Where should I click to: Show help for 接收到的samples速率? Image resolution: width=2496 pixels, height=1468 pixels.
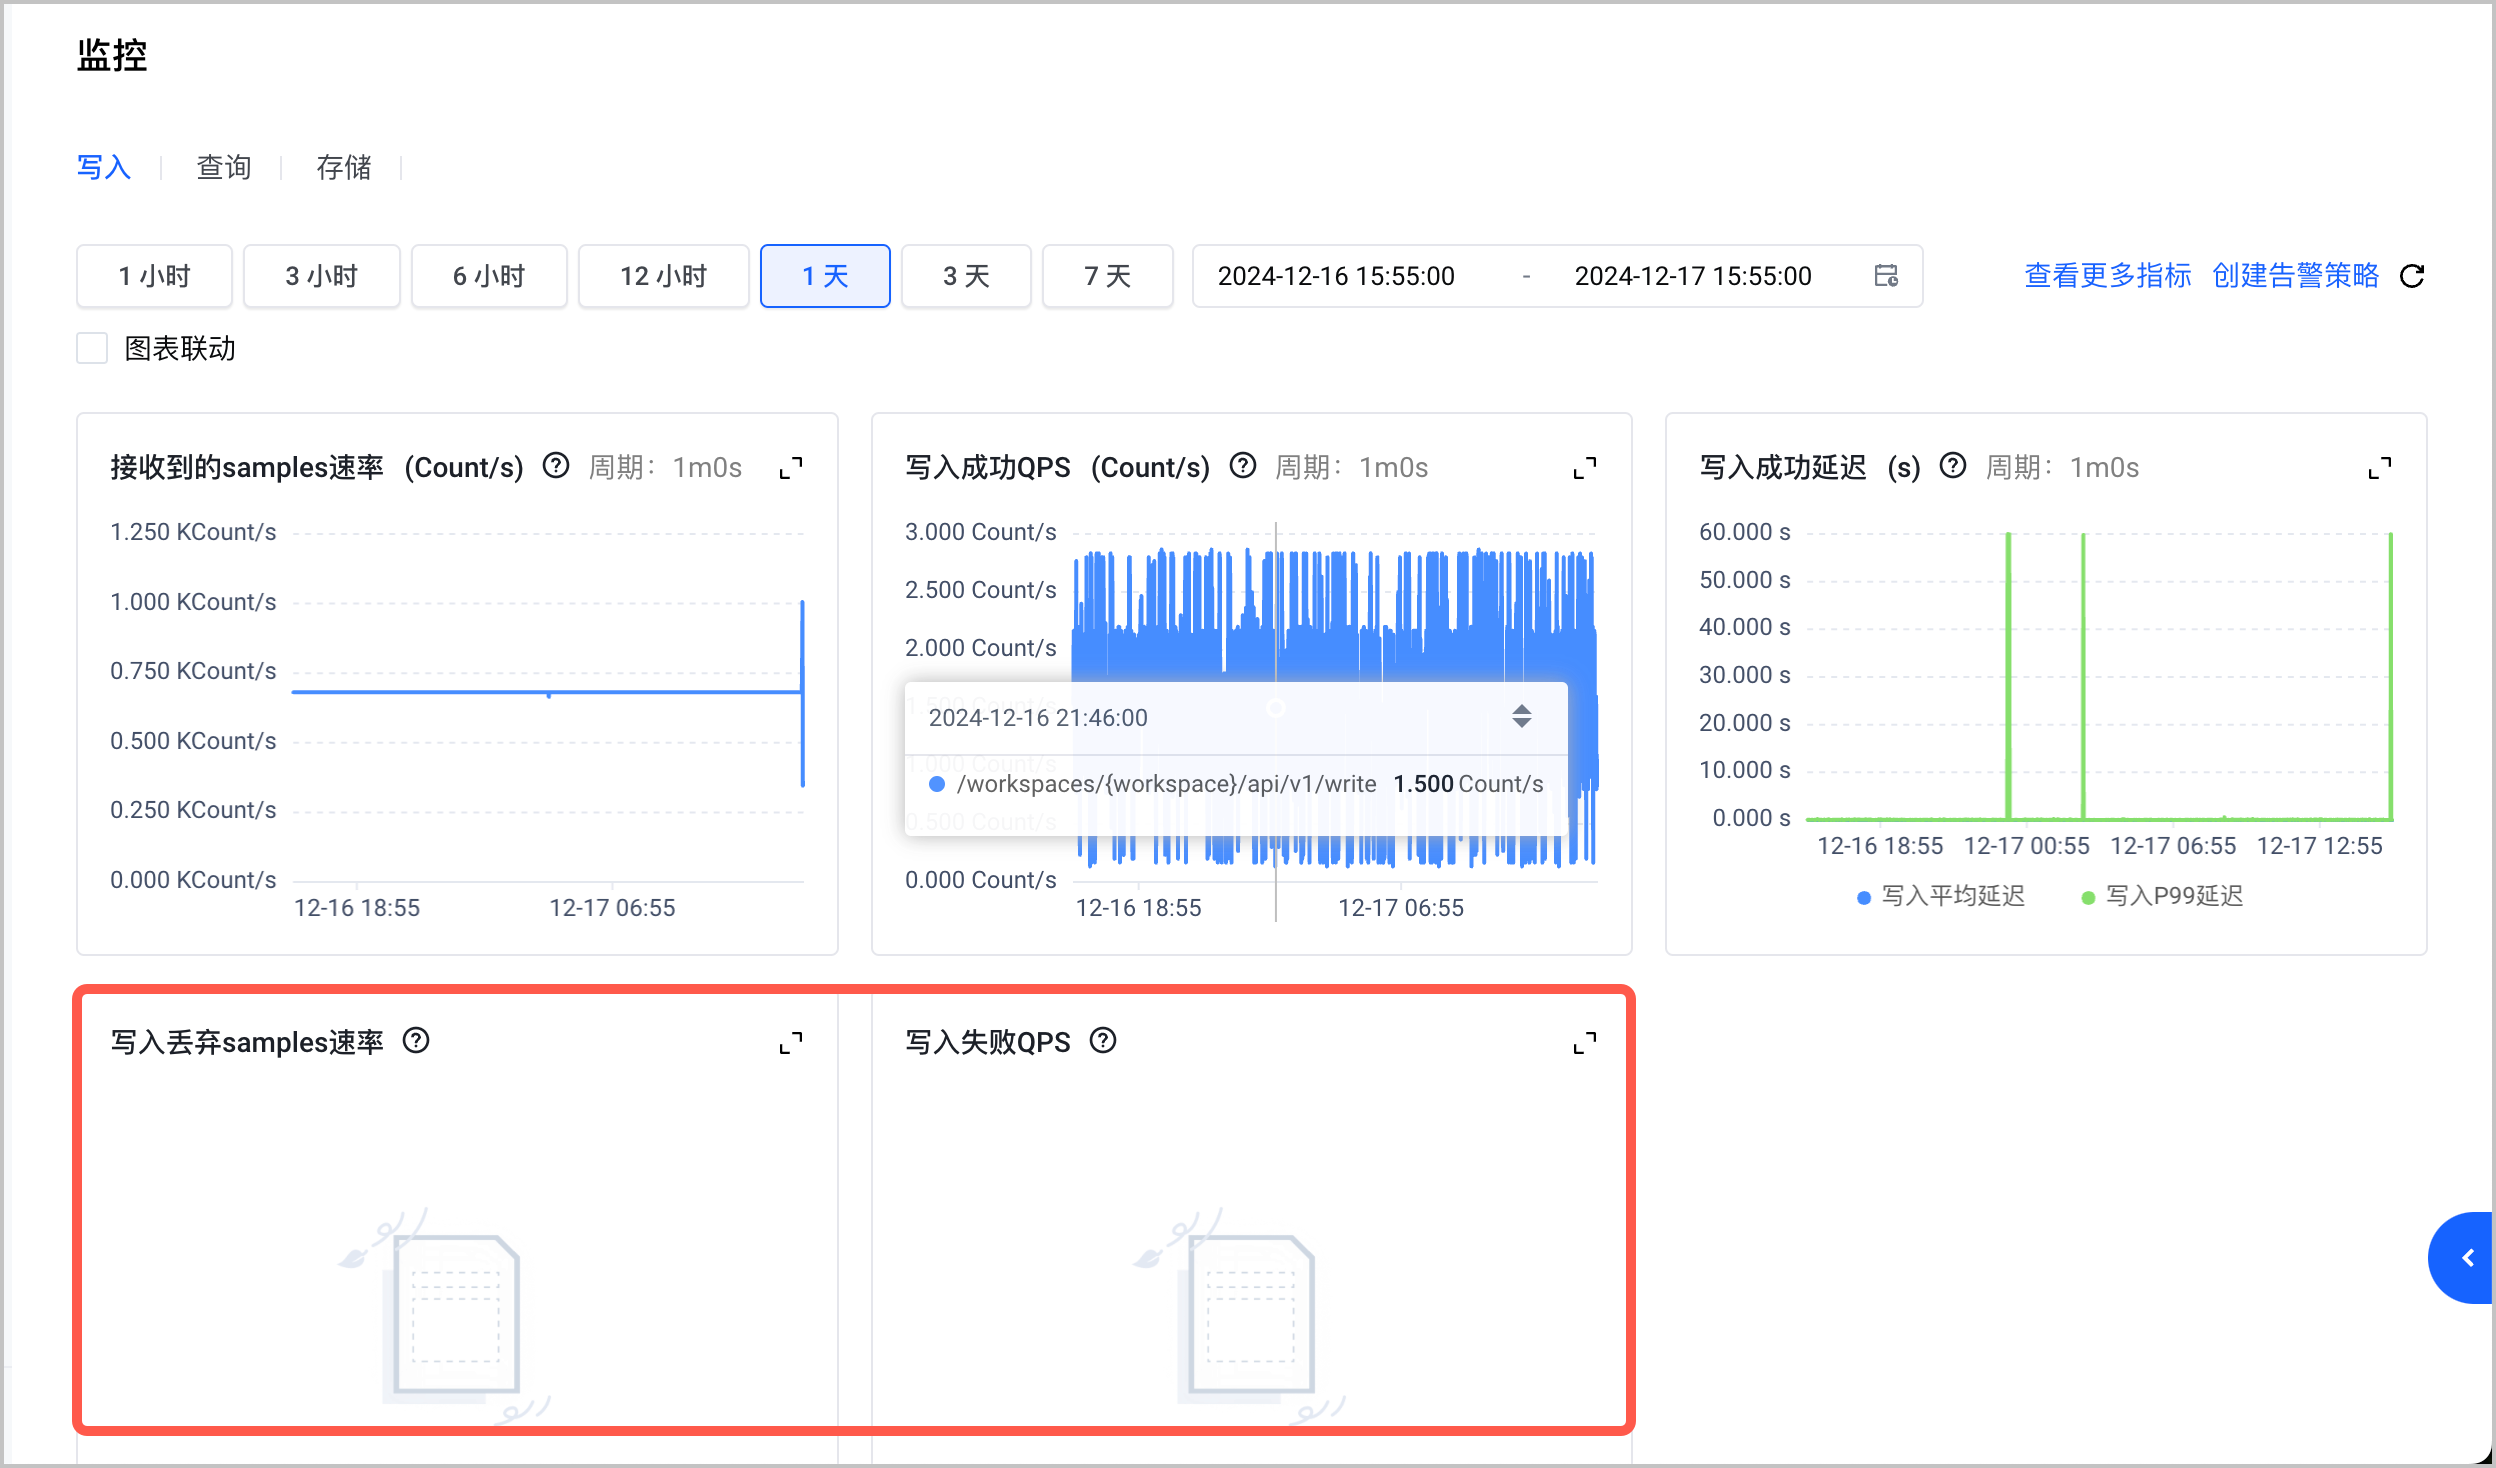pos(556,466)
